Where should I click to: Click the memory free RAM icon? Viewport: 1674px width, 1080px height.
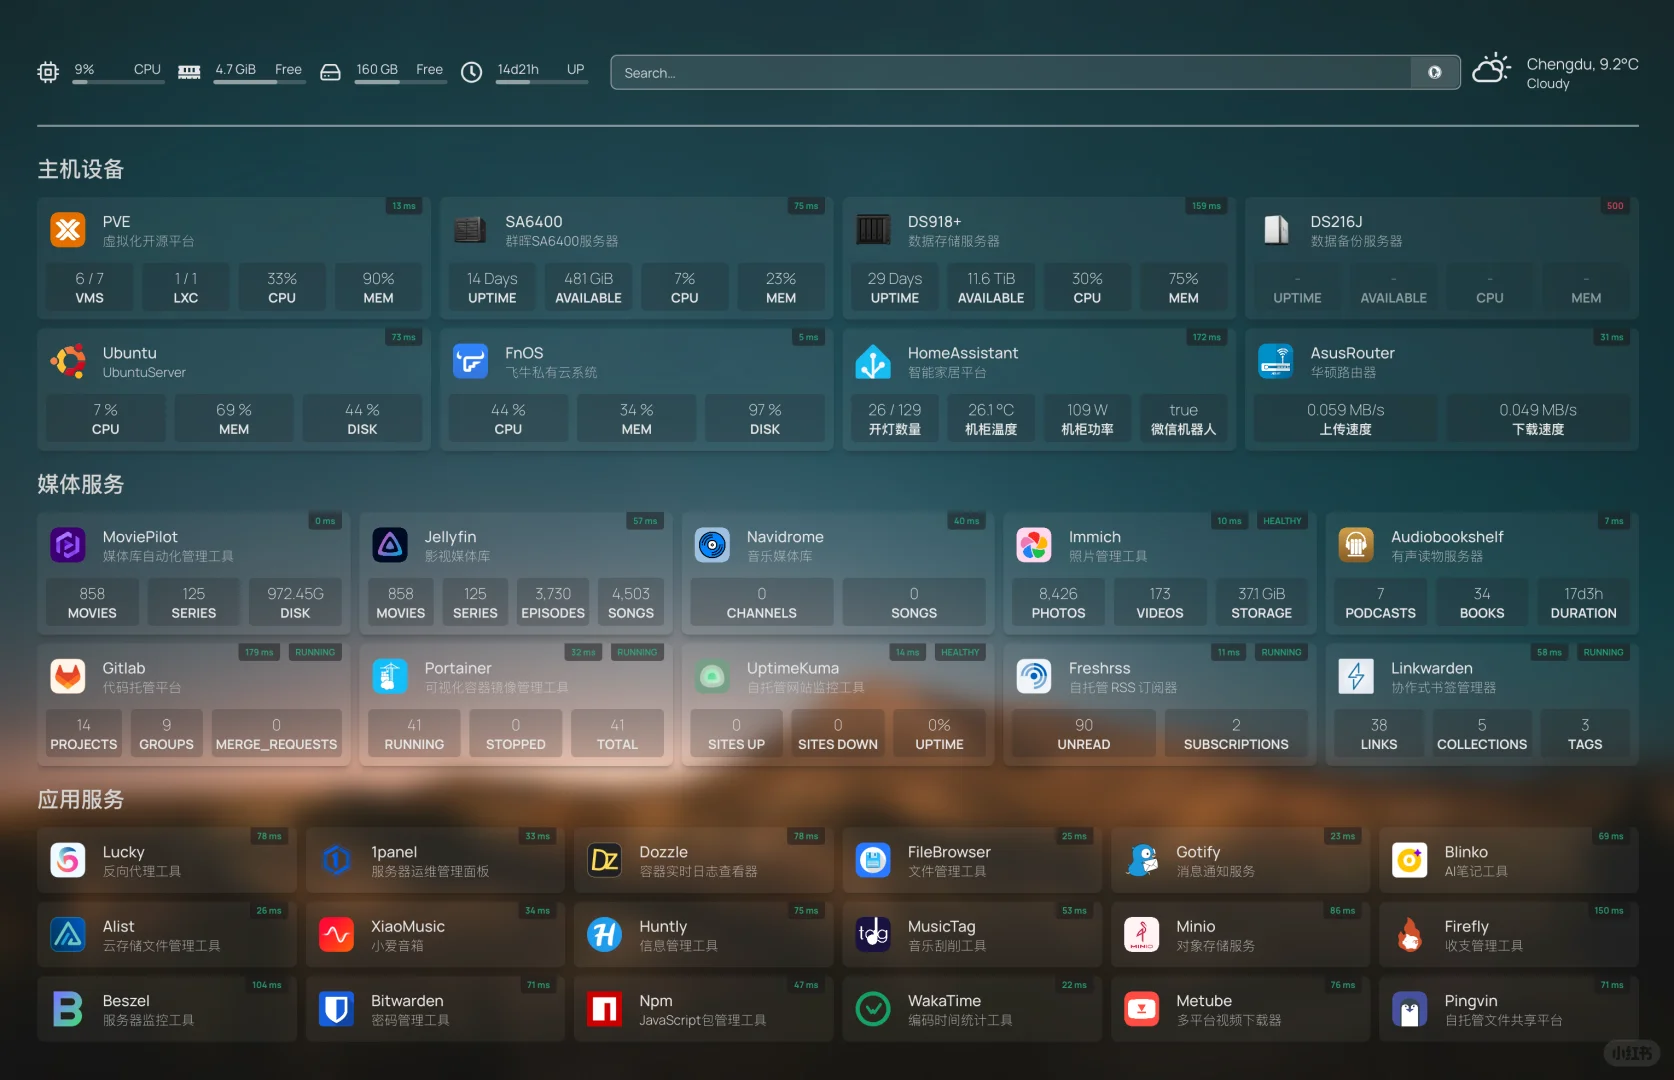point(189,72)
